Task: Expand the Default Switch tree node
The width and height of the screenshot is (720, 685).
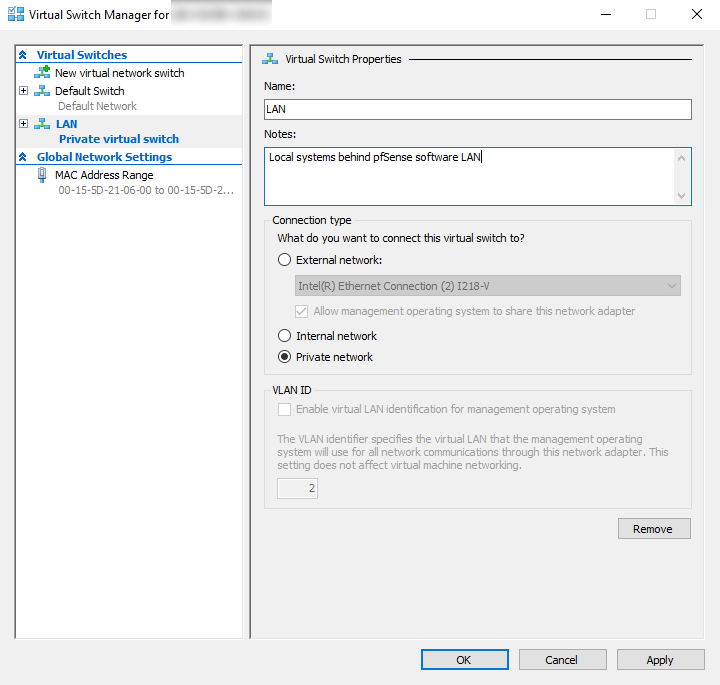Action: click(x=24, y=91)
